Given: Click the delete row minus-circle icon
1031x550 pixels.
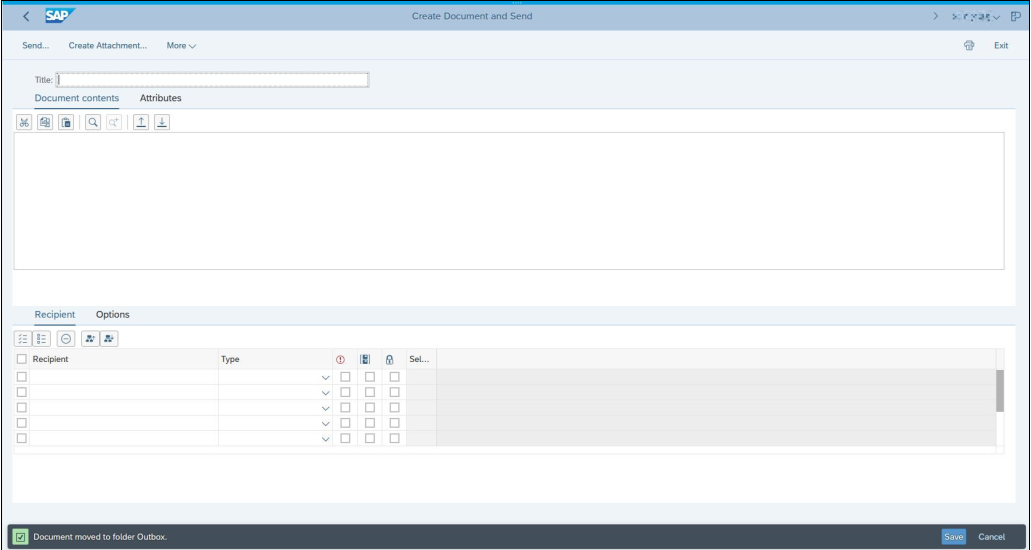Looking at the screenshot, I should 66,338.
